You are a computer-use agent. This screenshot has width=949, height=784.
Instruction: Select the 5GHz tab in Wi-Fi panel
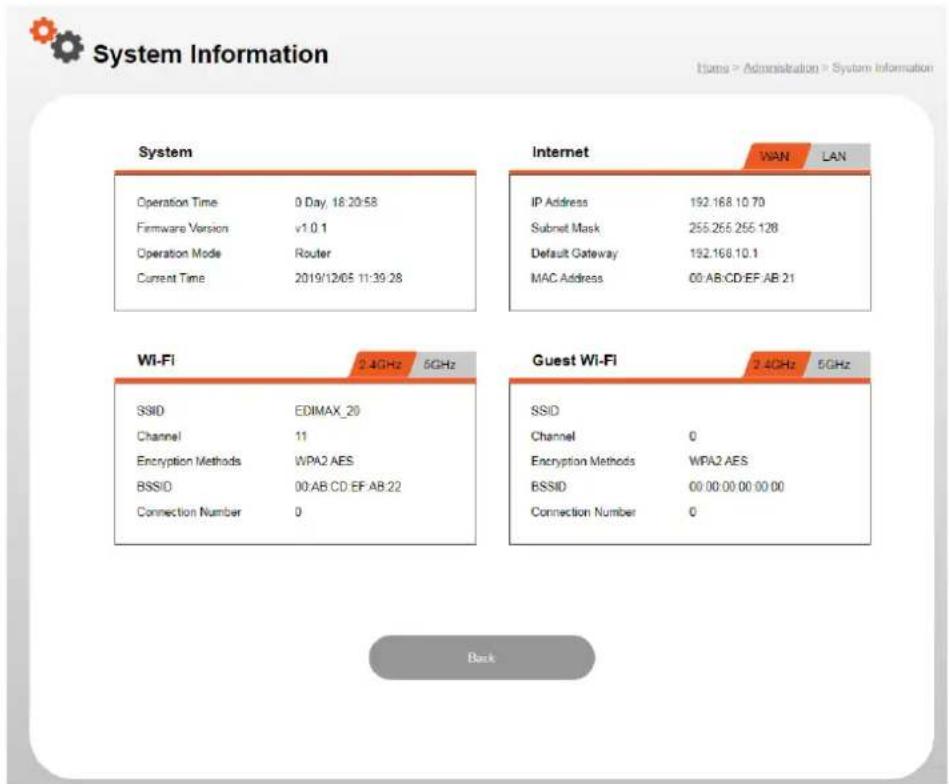click(x=443, y=364)
